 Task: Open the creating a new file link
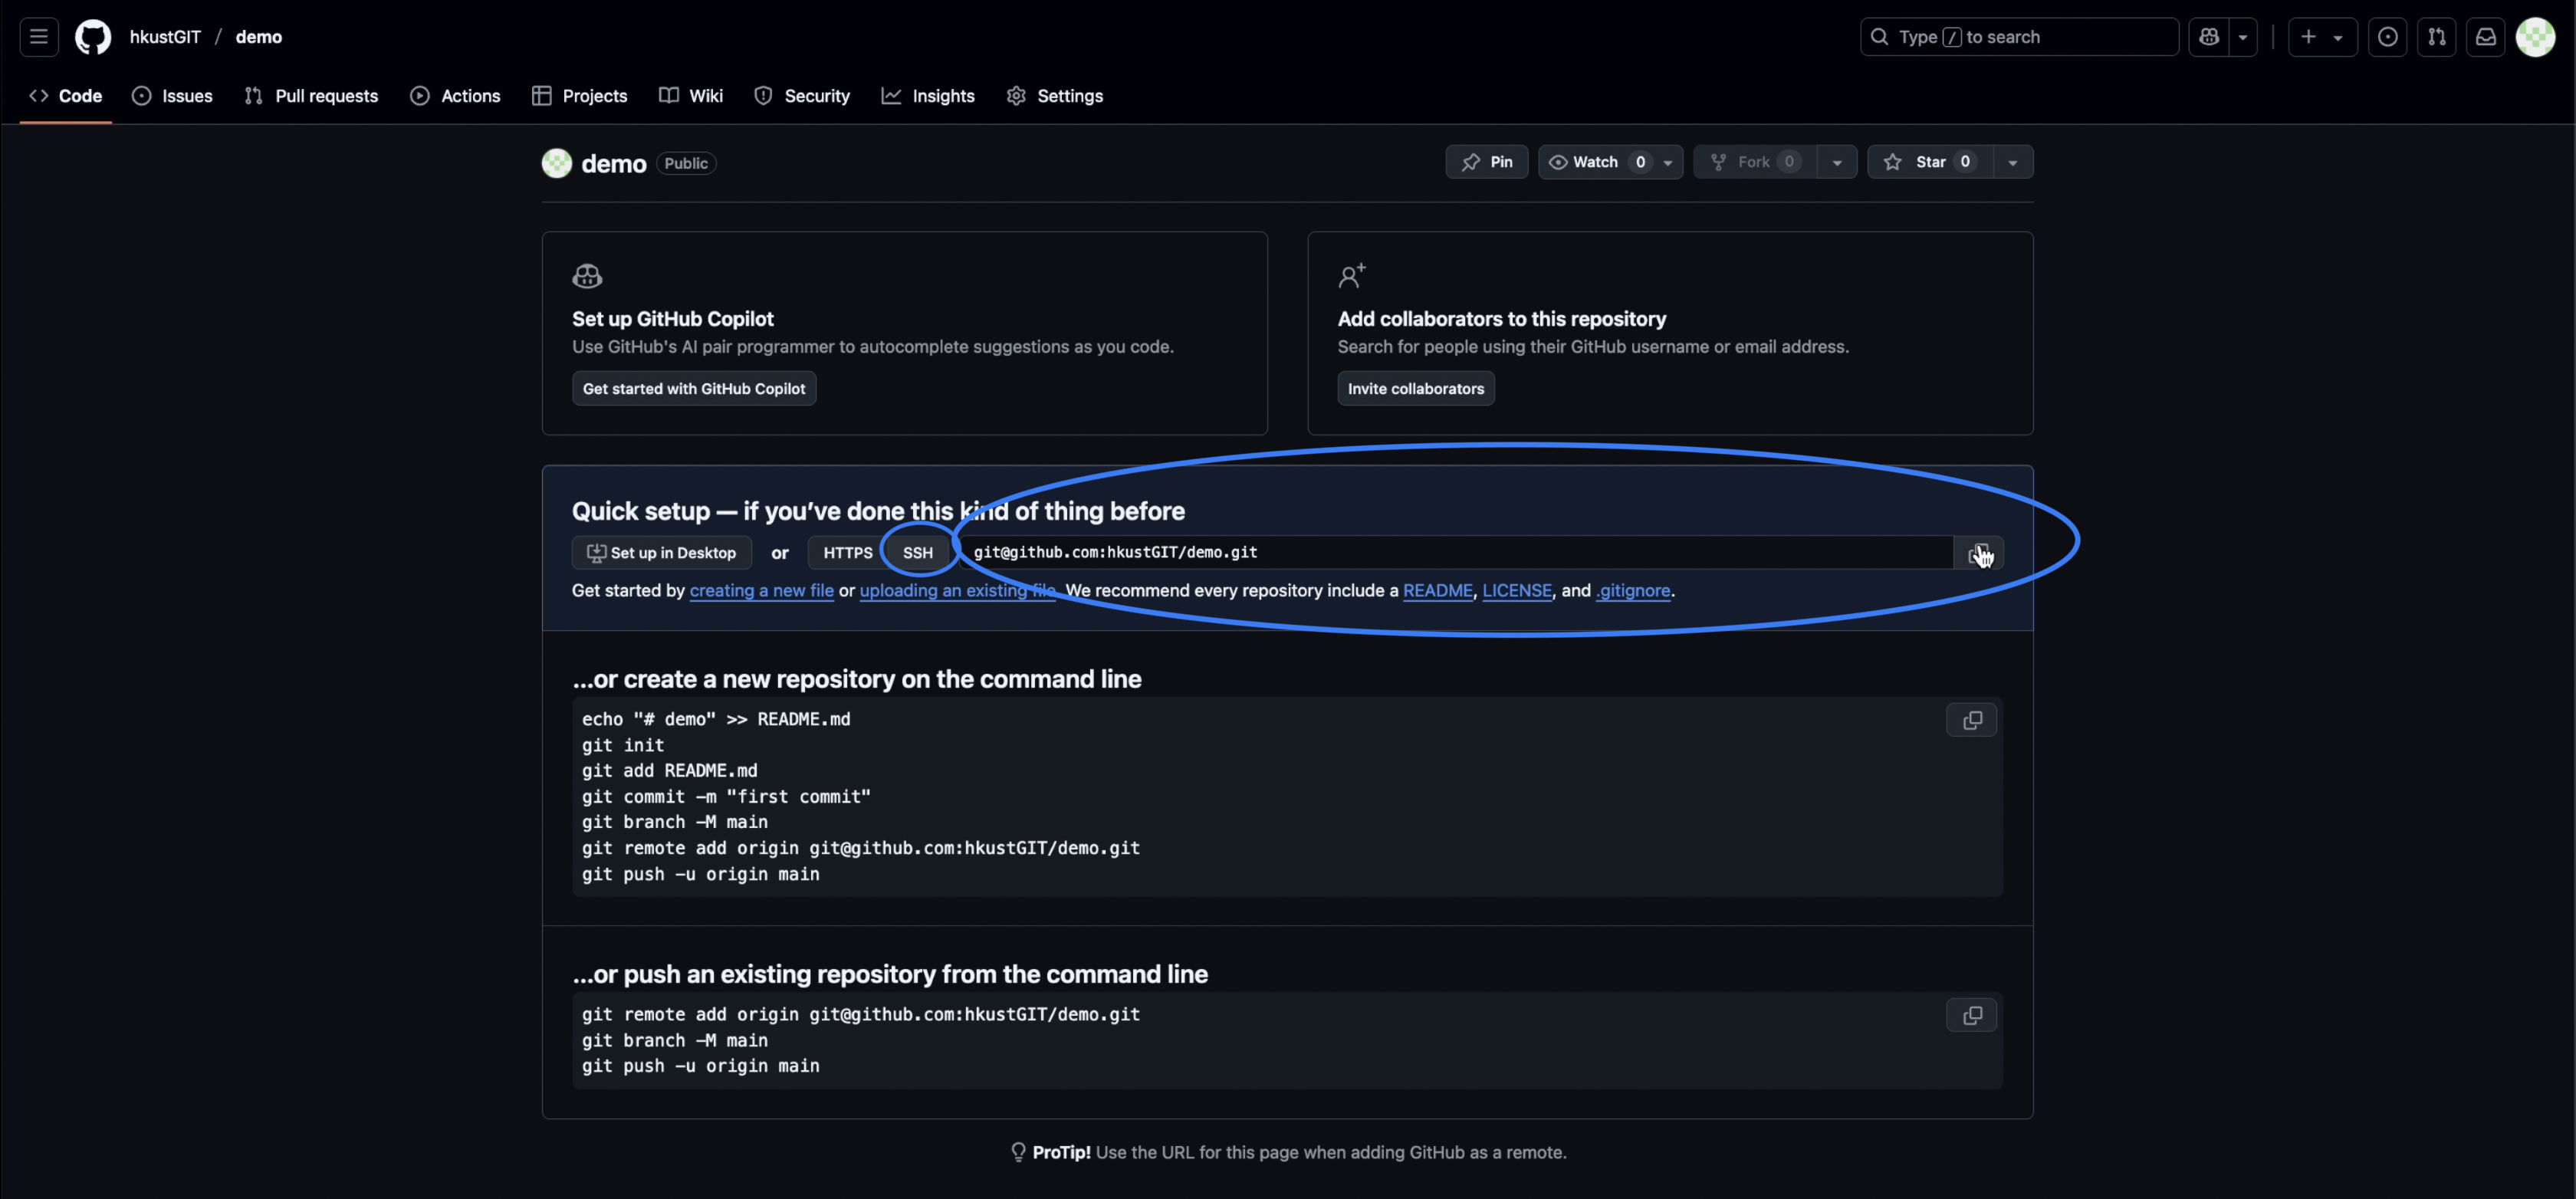coord(761,590)
